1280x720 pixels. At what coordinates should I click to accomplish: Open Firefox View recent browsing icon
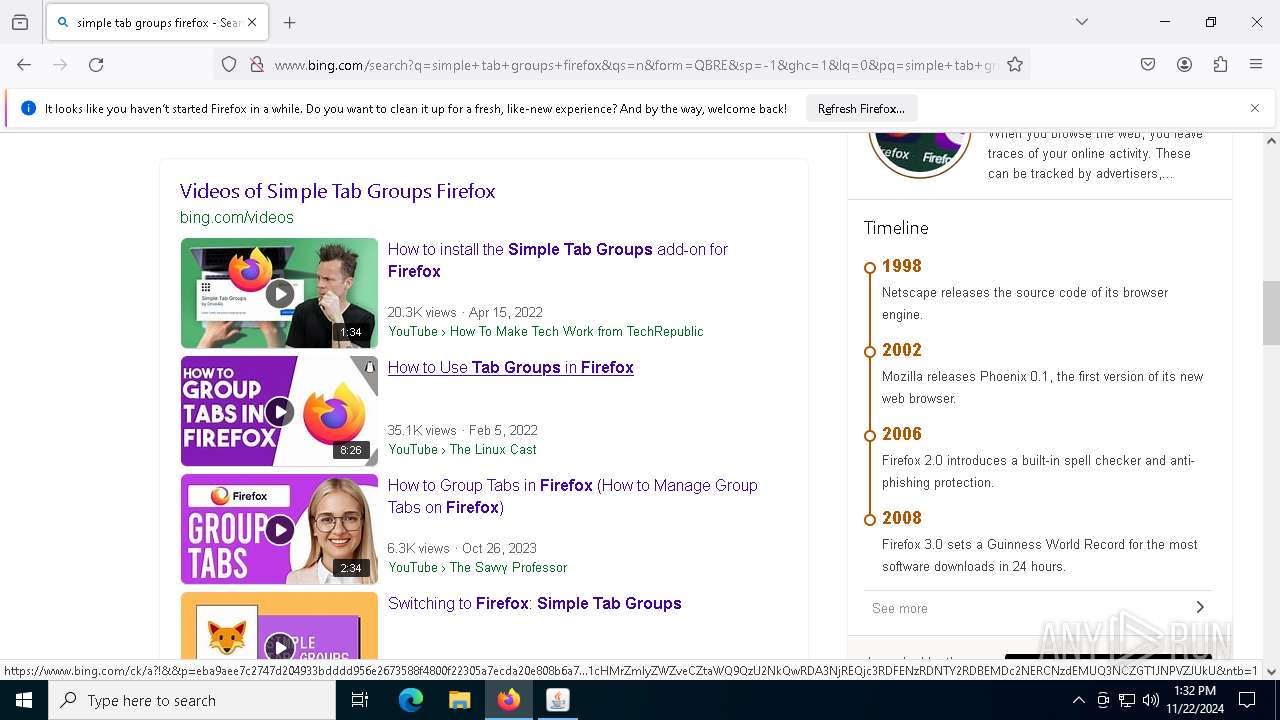click(x=20, y=22)
